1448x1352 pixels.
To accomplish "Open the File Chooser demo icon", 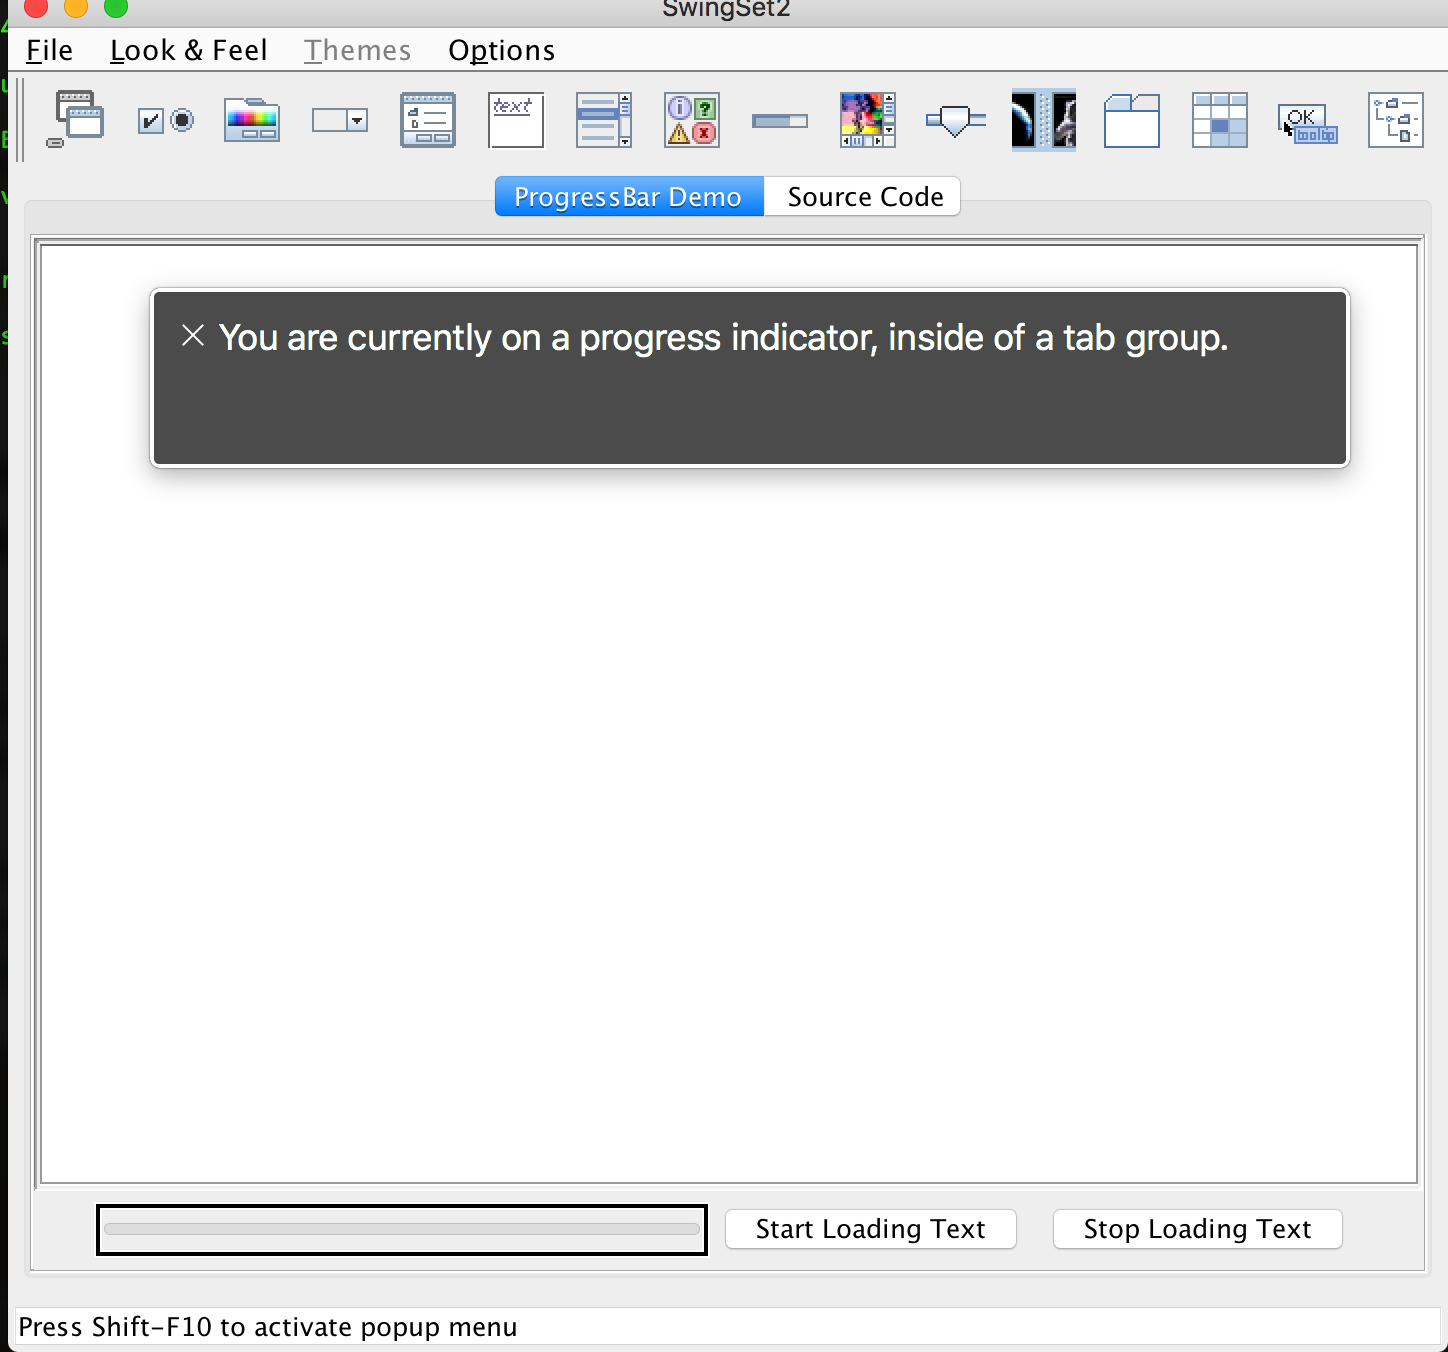I will pos(428,121).
